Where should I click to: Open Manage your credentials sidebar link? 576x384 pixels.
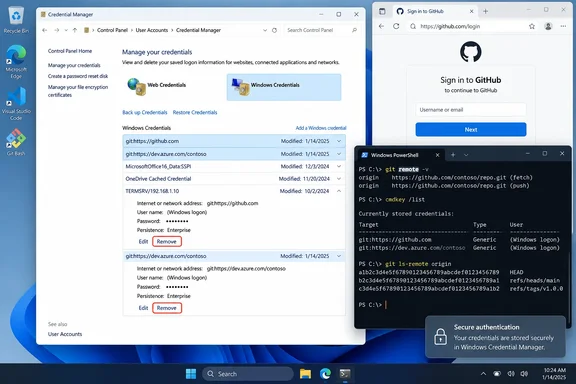click(x=74, y=65)
